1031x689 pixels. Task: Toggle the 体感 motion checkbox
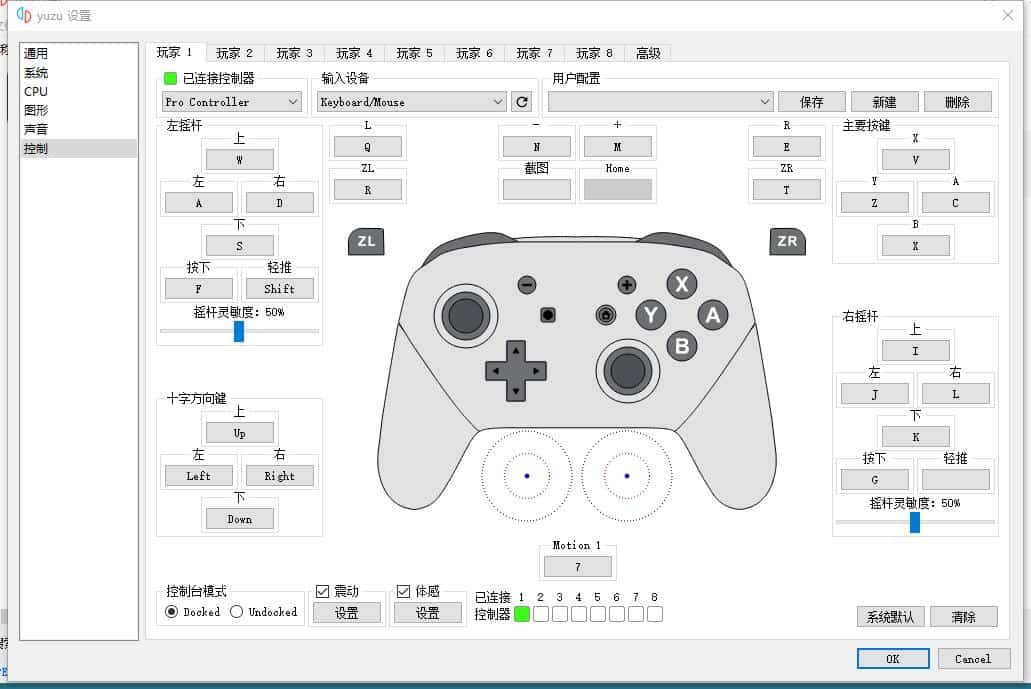coord(403,592)
